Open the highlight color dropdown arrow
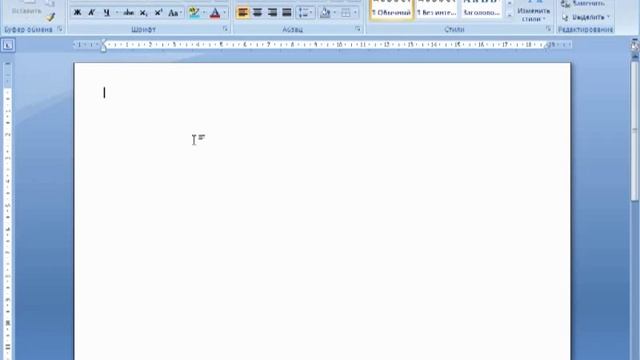This screenshot has height=360, width=640. coord(204,13)
